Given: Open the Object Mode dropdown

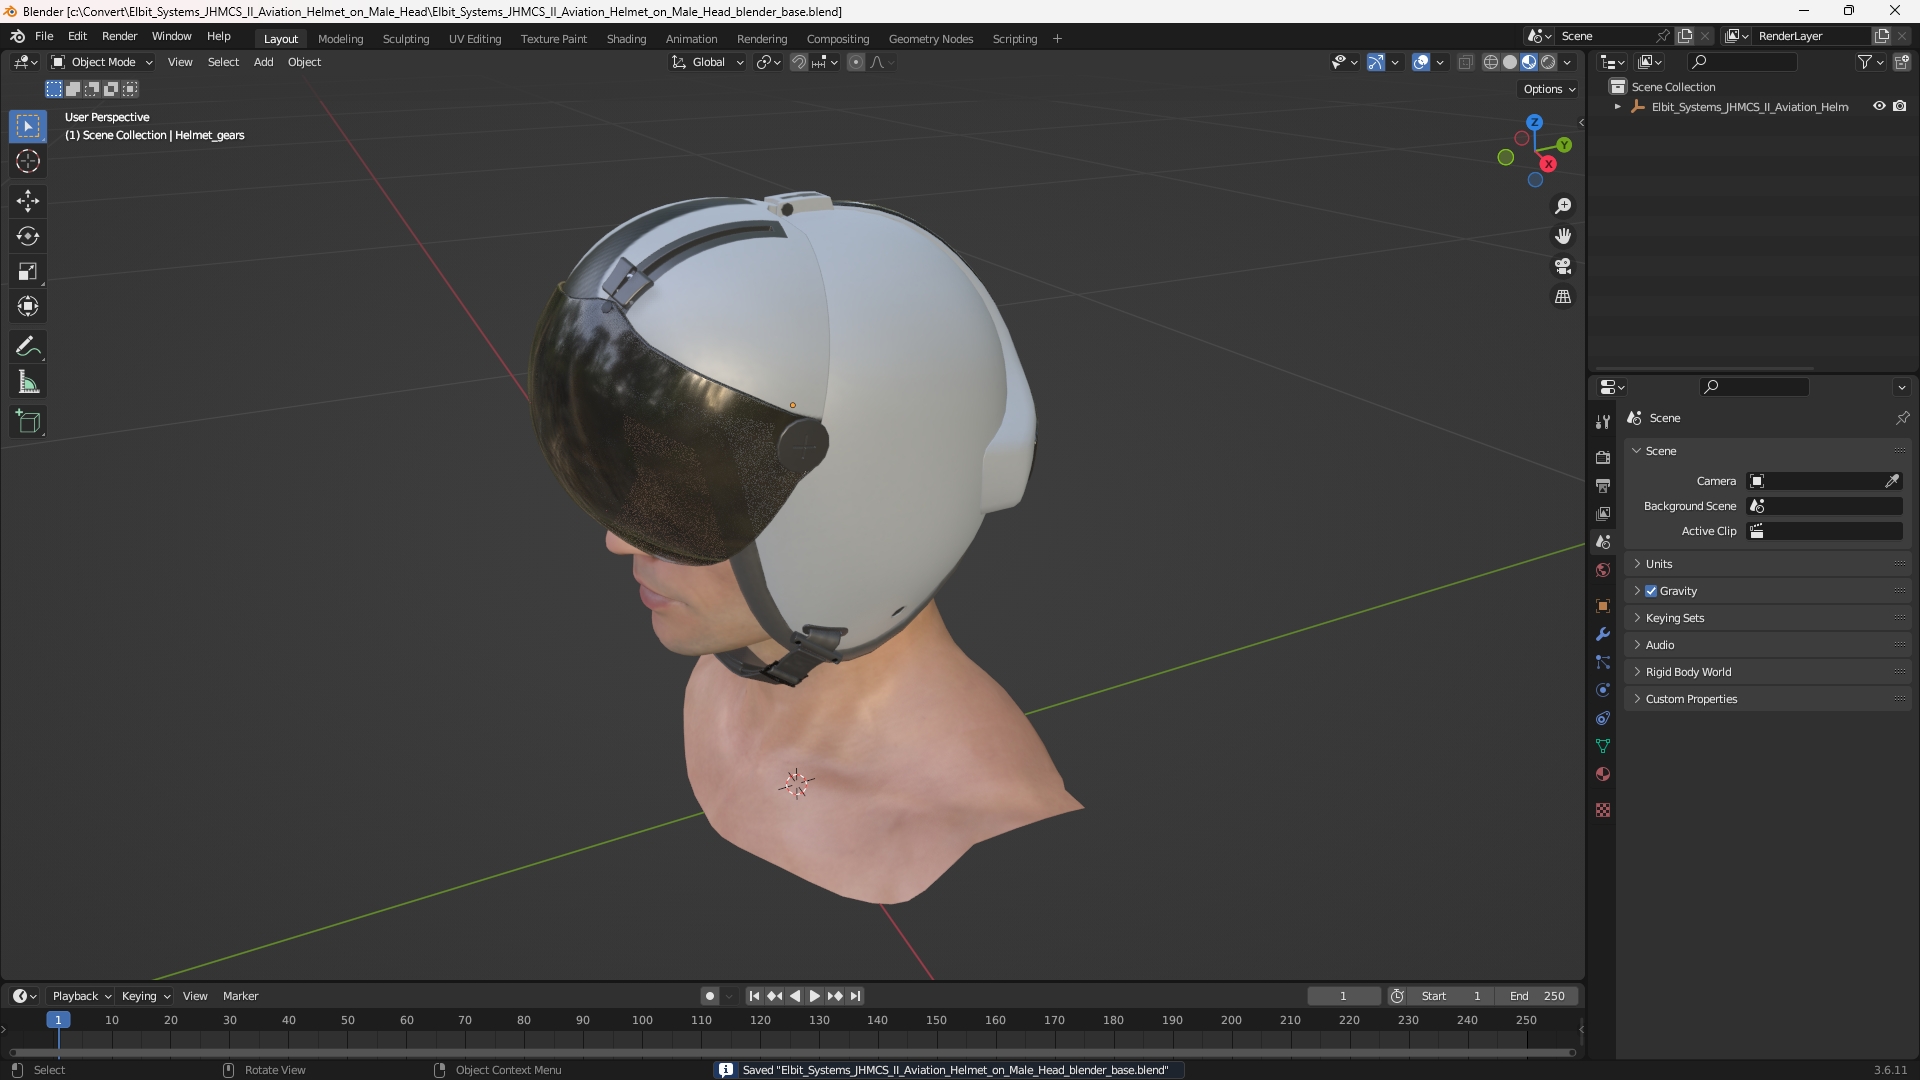Looking at the screenshot, I should click(102, 62).
